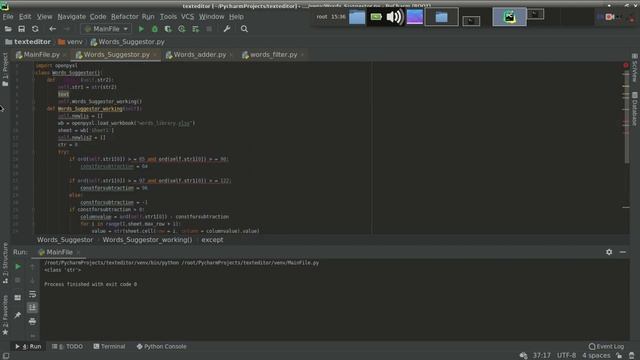Run with coverage shield icon
Image resolution: width=640 pixels, height=360 pixels.
(x=168, y=29)
